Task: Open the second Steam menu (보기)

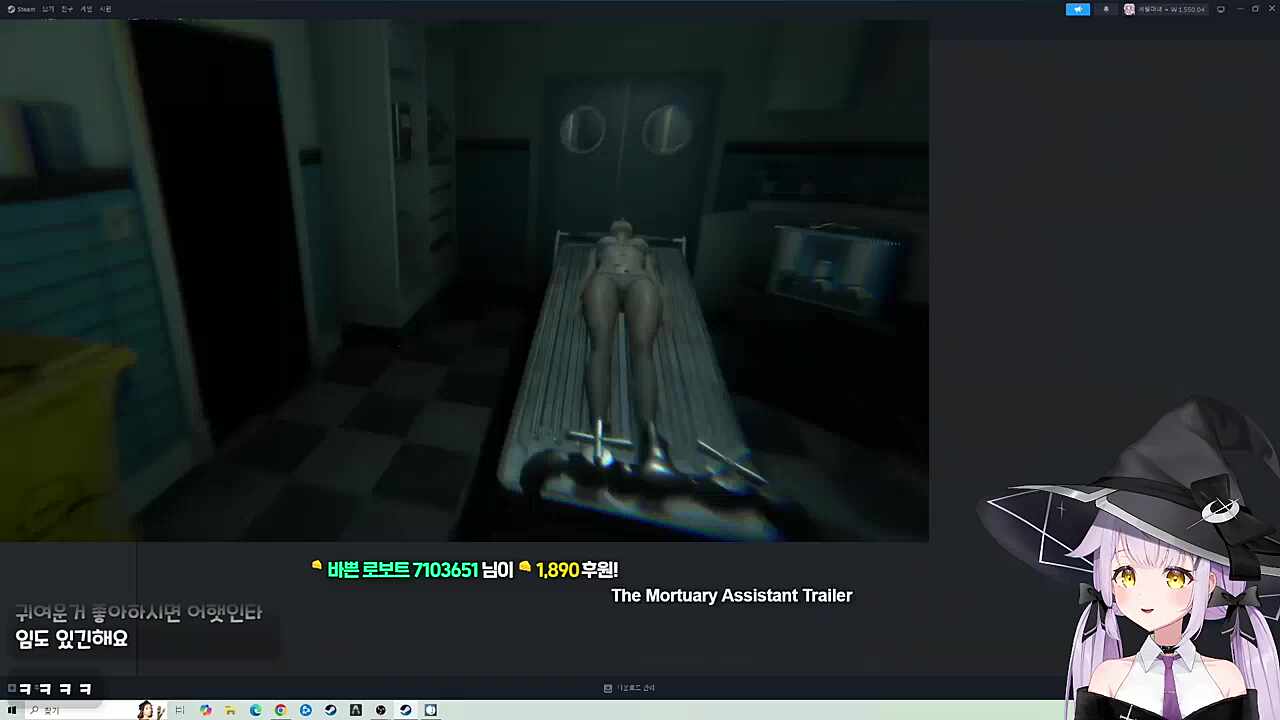Action: coord(48,9)
